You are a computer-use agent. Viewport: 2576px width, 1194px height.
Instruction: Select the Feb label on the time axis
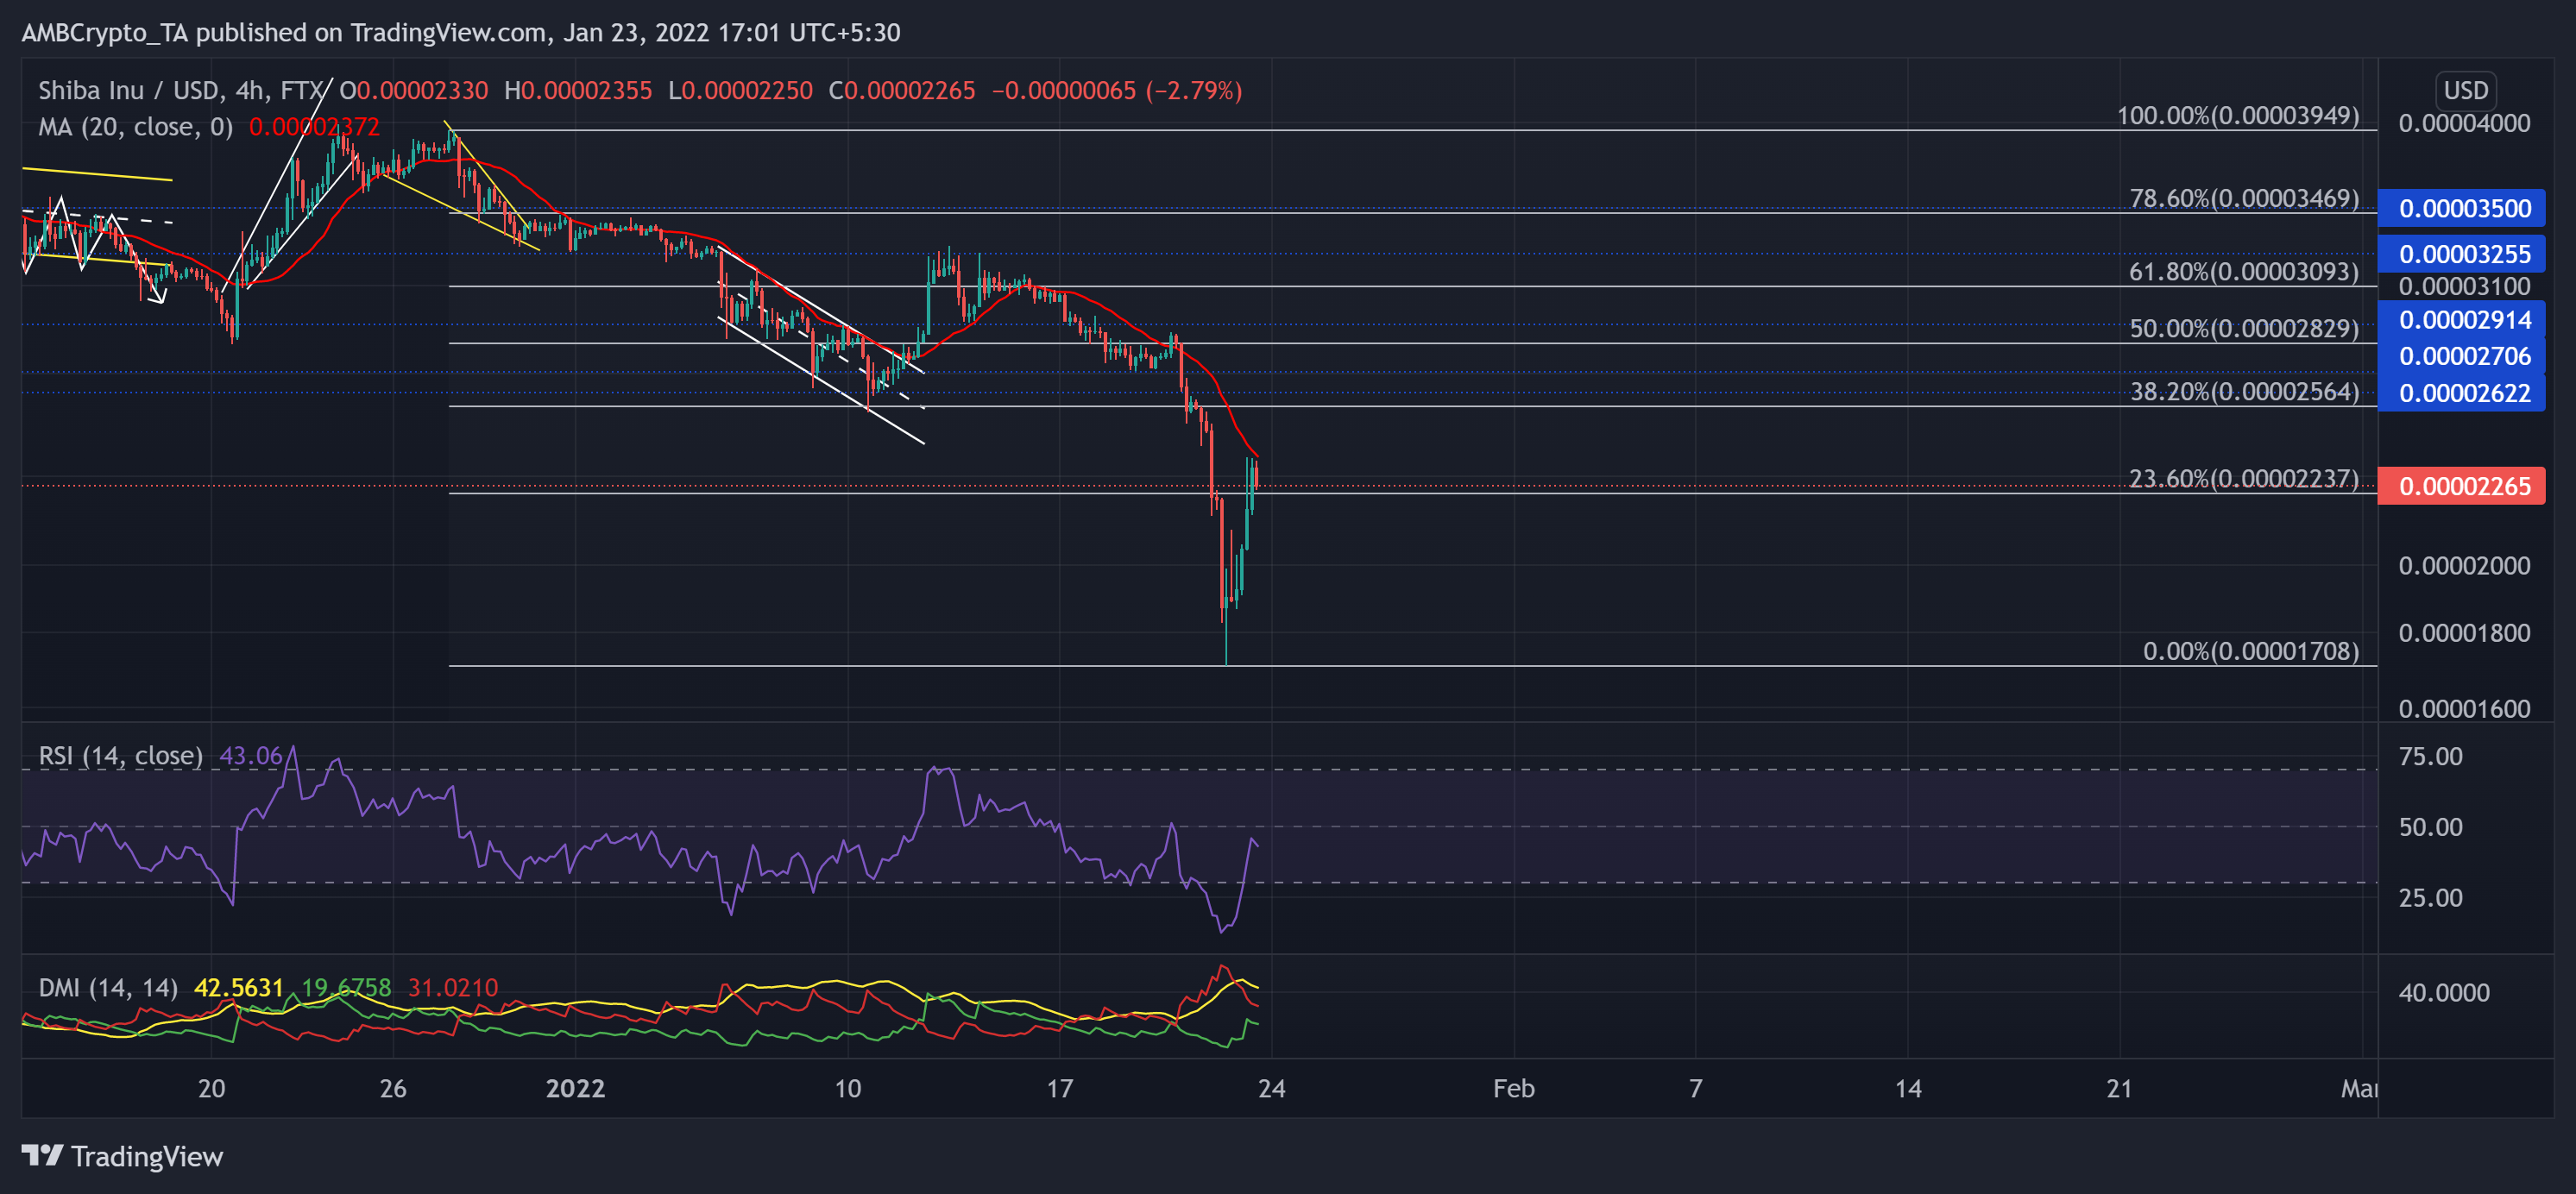(1514, 1089)
